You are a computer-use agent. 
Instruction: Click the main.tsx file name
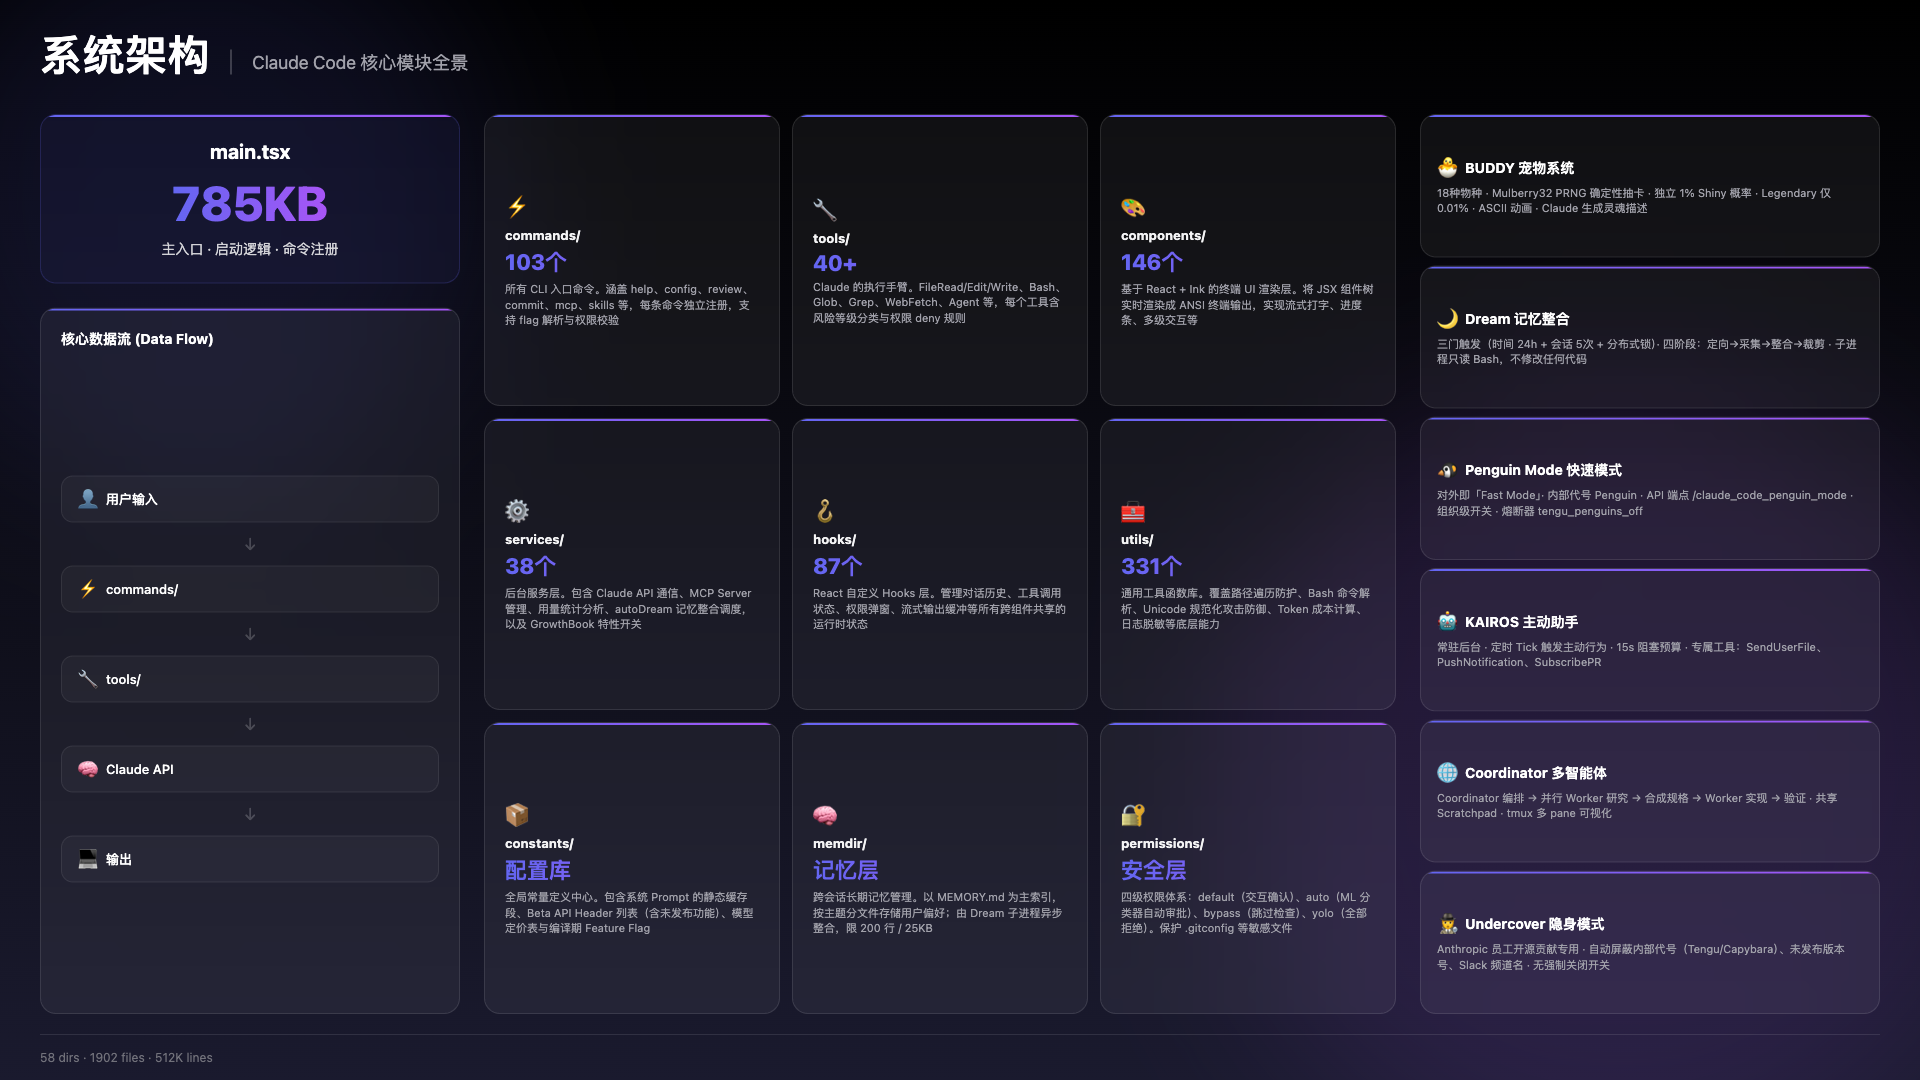coord(250,152)
